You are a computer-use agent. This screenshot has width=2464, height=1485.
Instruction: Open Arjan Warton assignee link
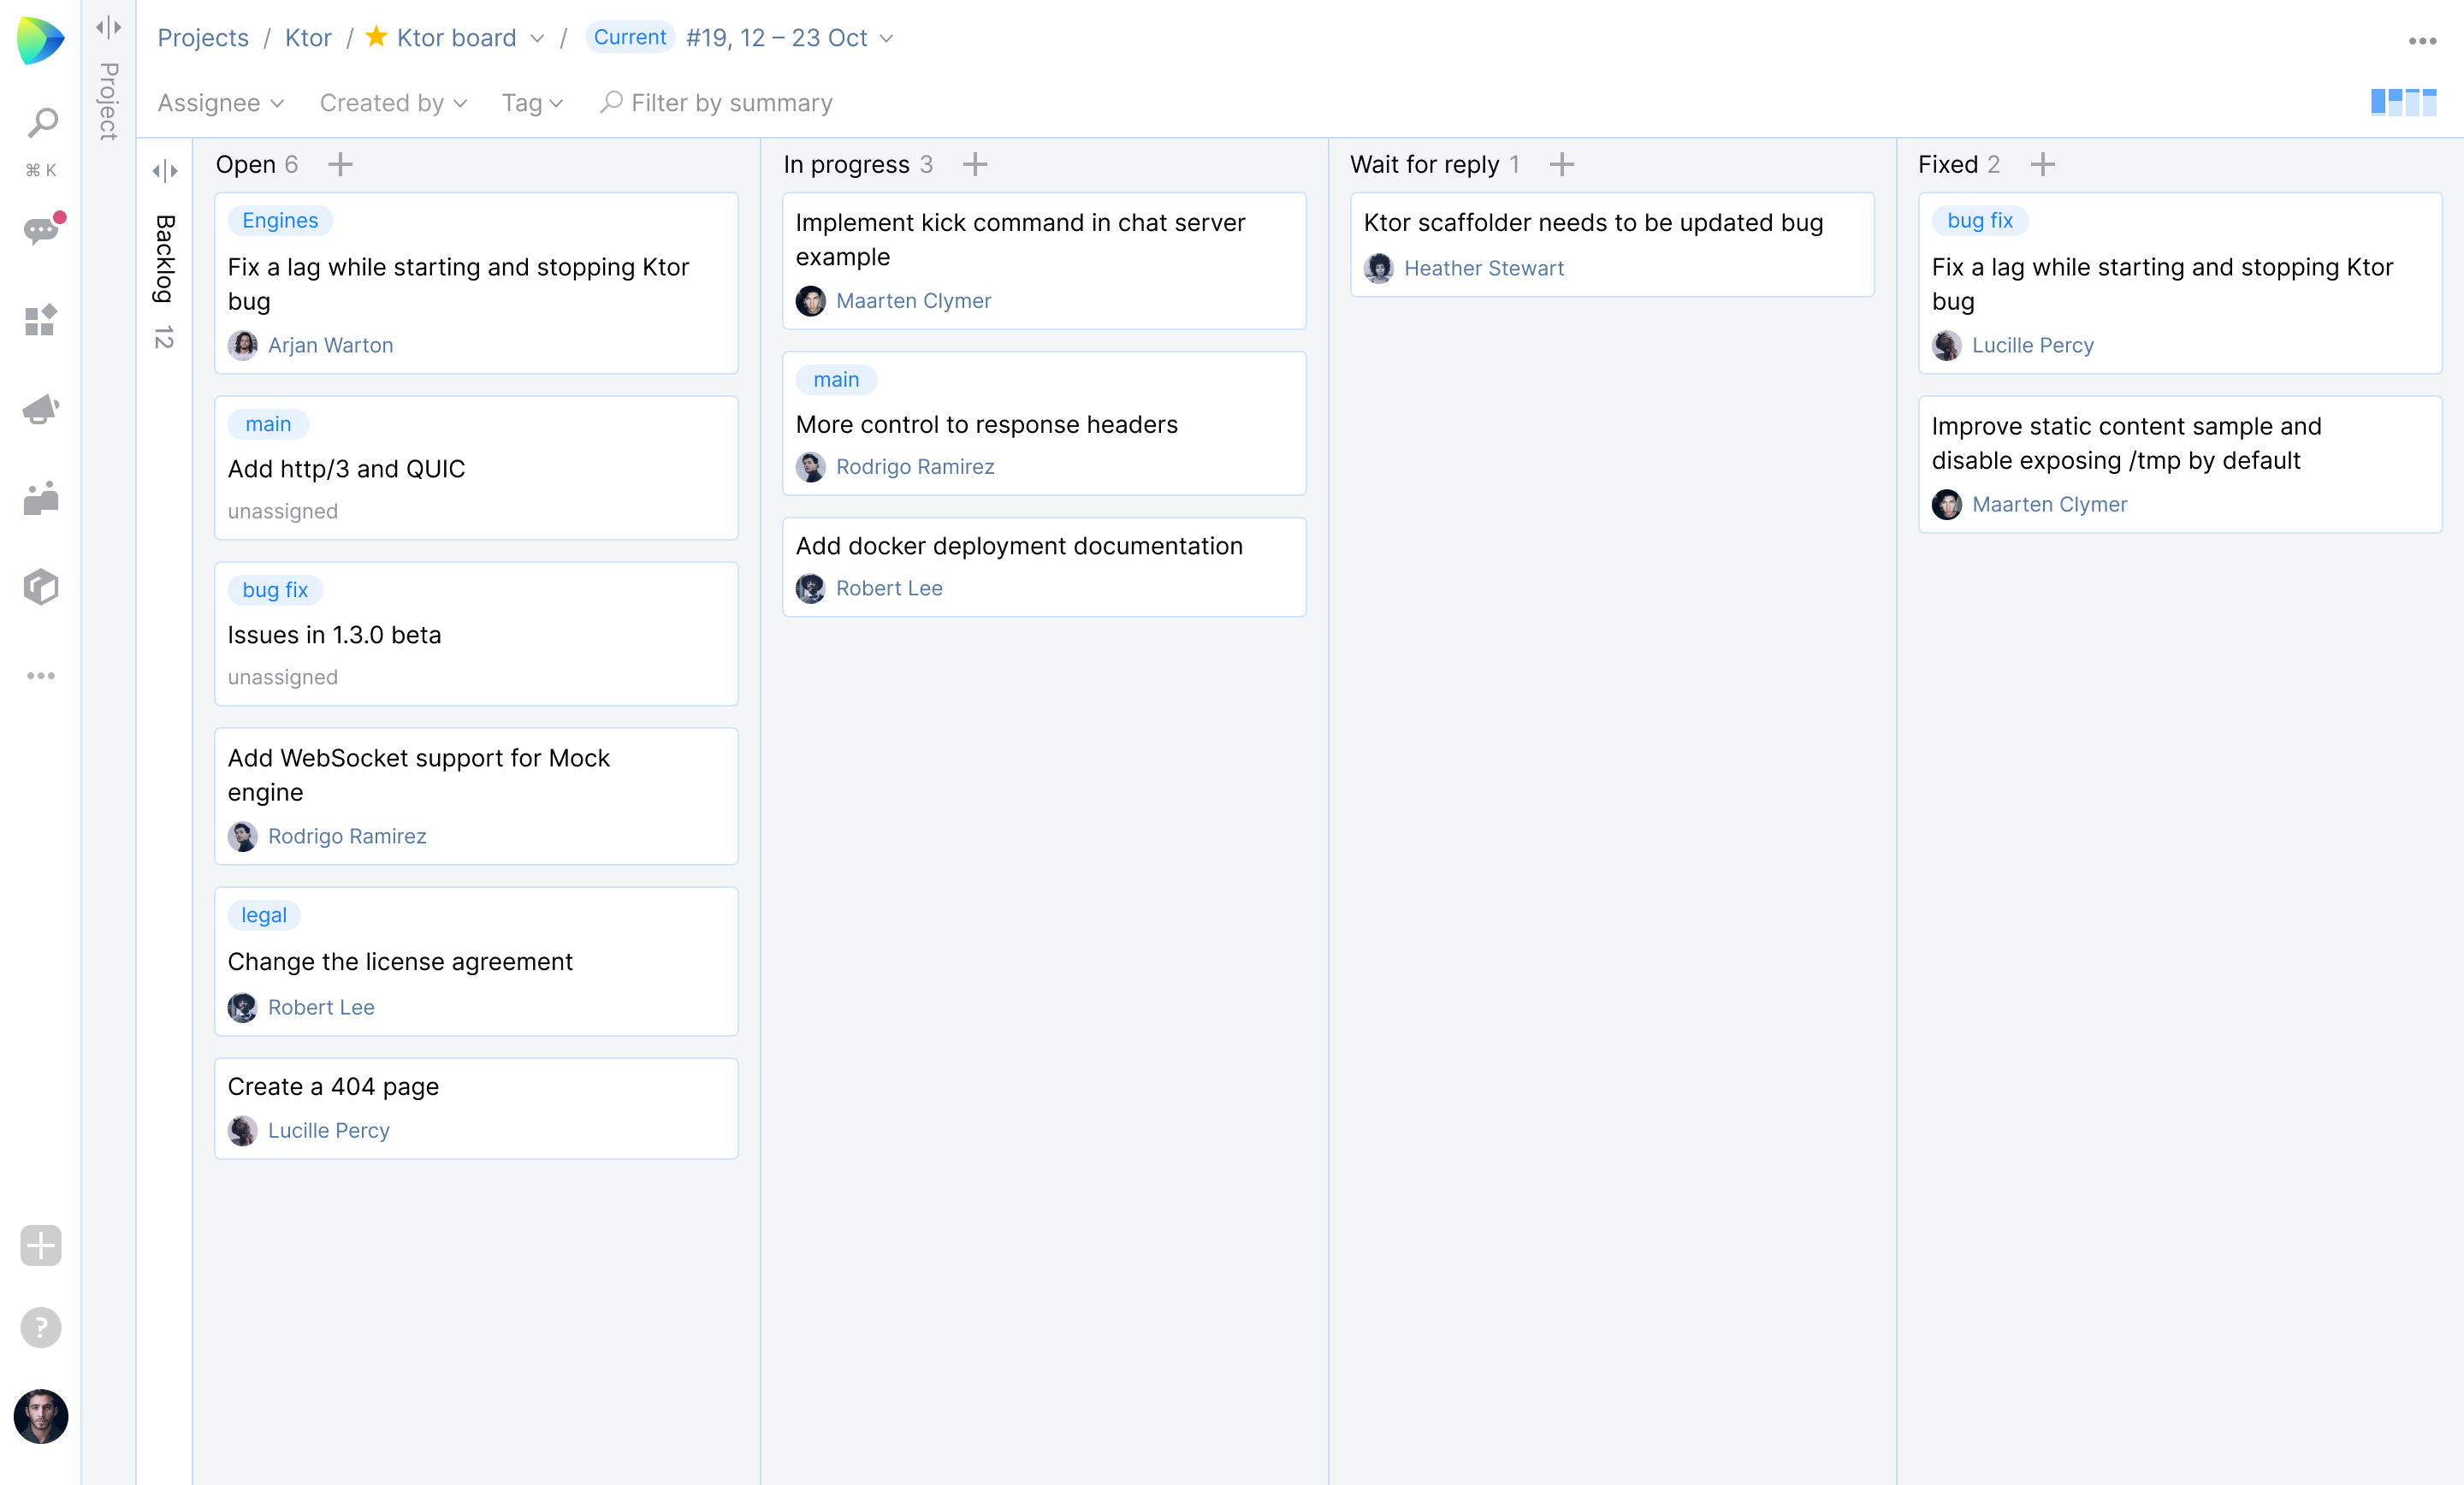pos(330,345)
